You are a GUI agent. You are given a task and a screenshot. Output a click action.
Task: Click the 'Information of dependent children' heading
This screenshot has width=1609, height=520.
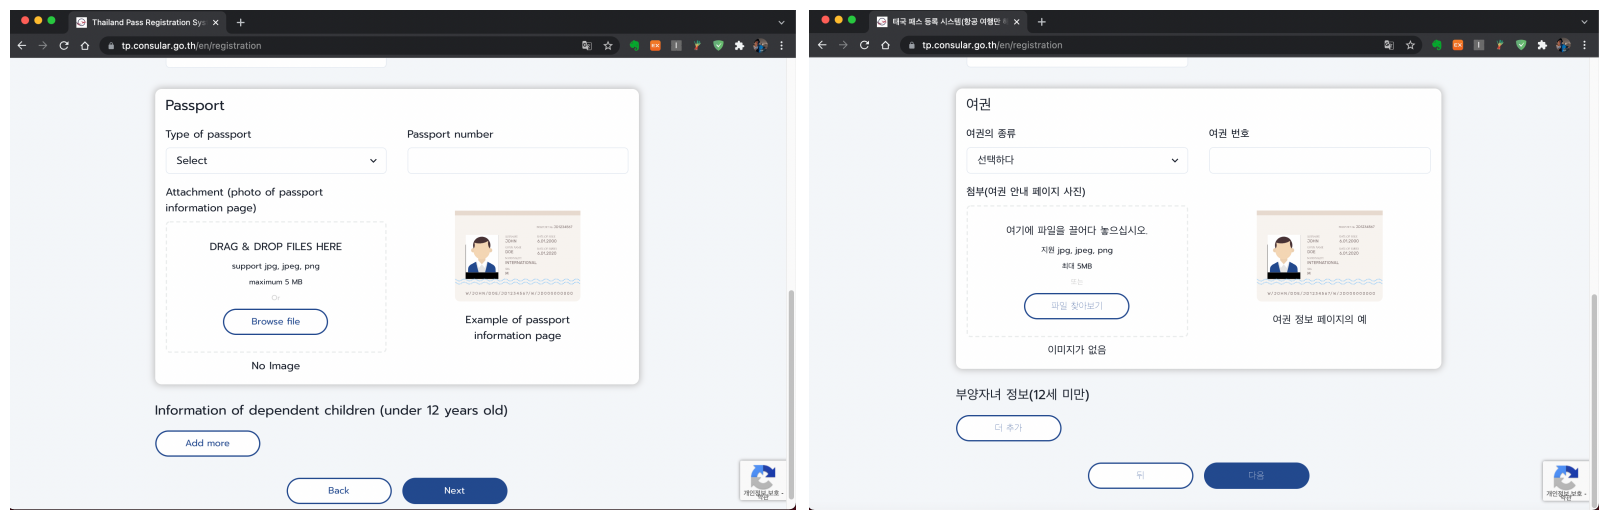pos(331,411)
